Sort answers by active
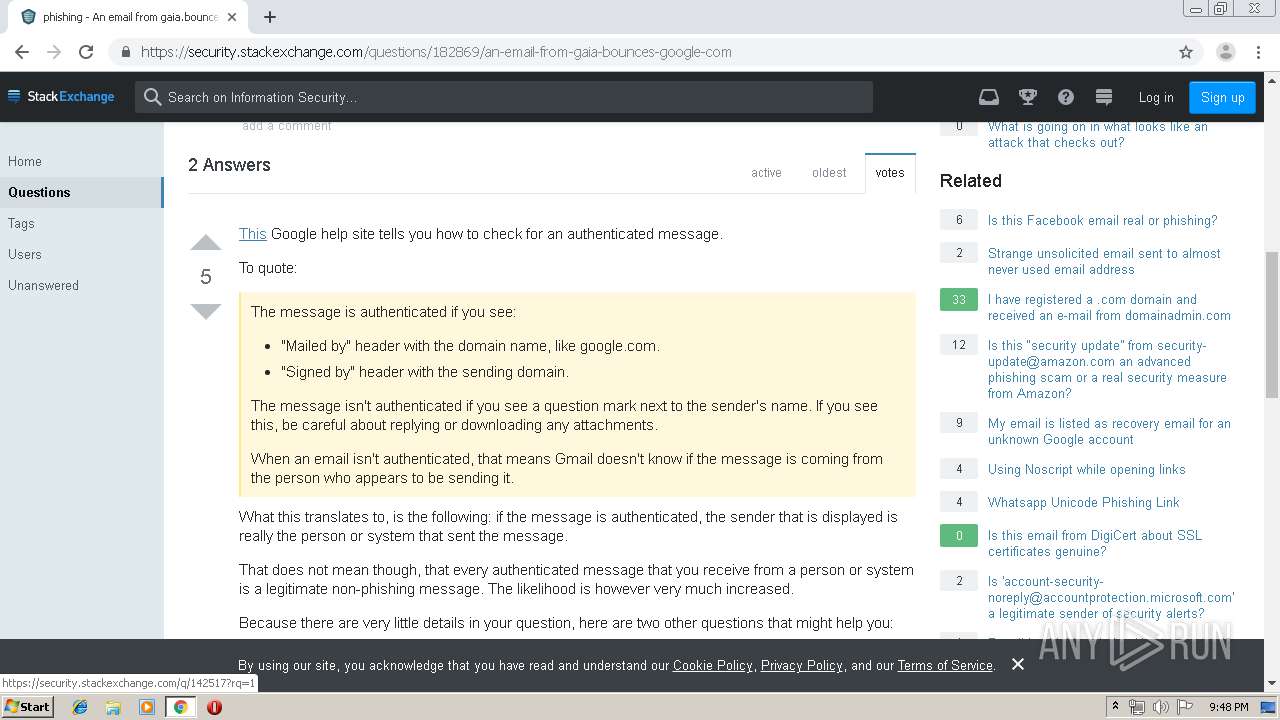 [x=766, y=173]
